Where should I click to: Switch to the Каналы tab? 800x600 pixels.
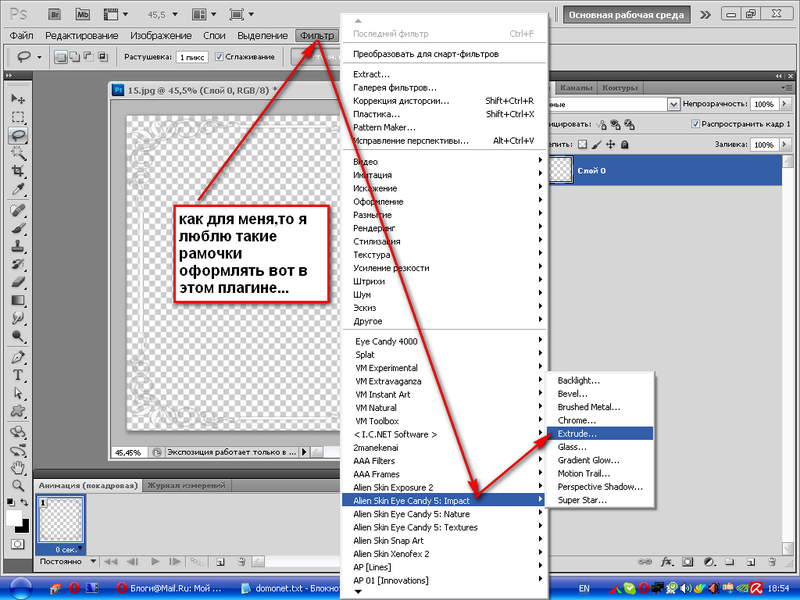[x=576, y=88]
